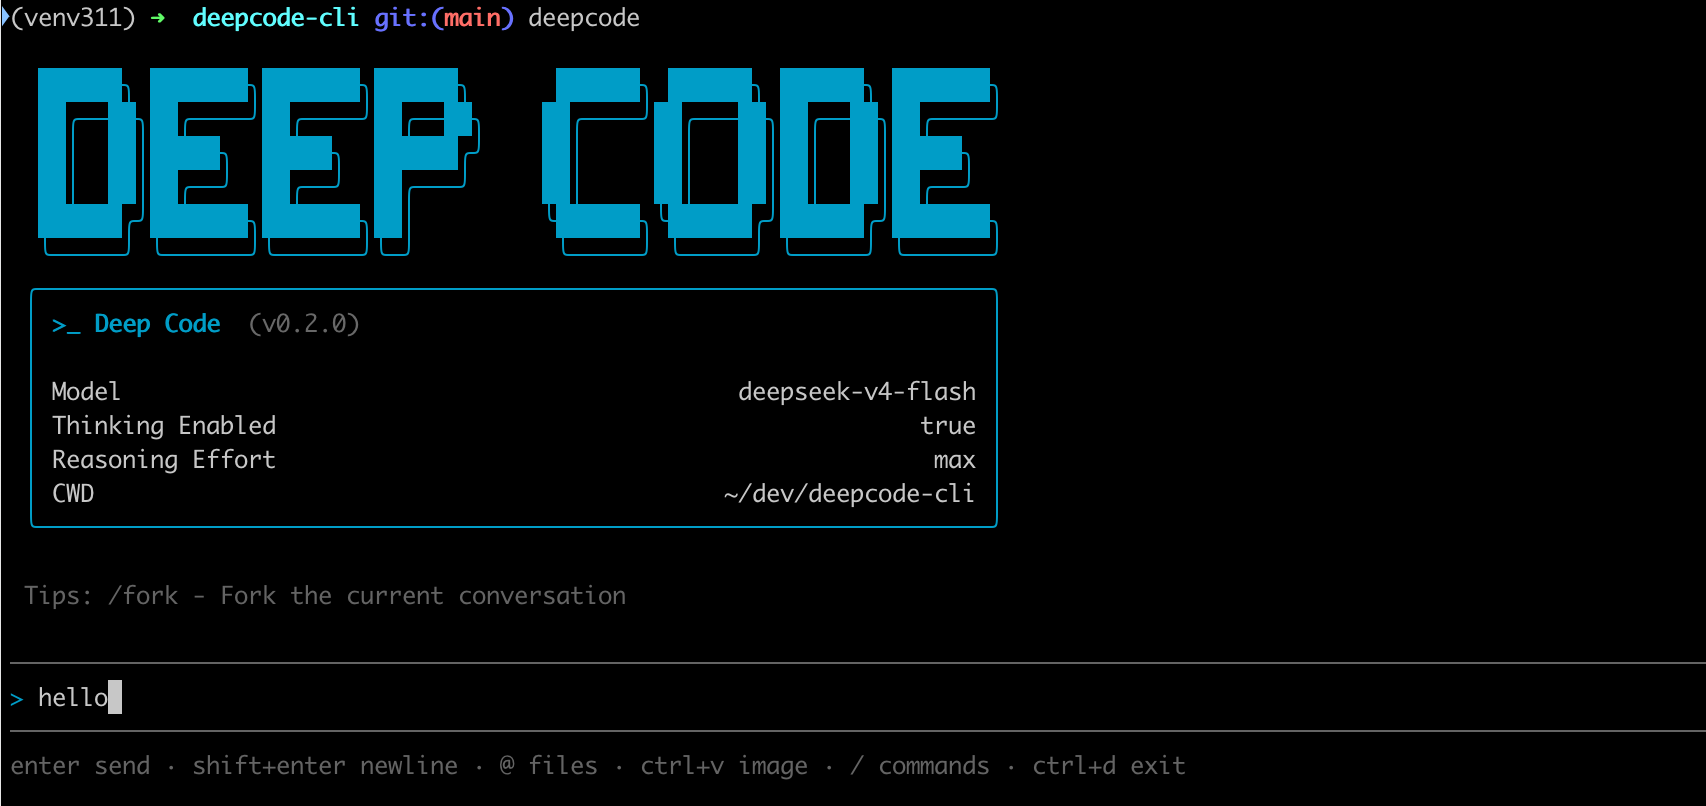Click the "/ commands" hint

click(920, 766)
